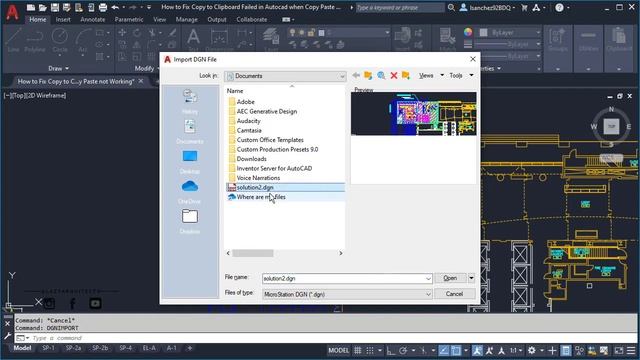640x360 pixels.
Task: Open the user account lsanchez92BDQ dropdown
Action: point(488,7)
